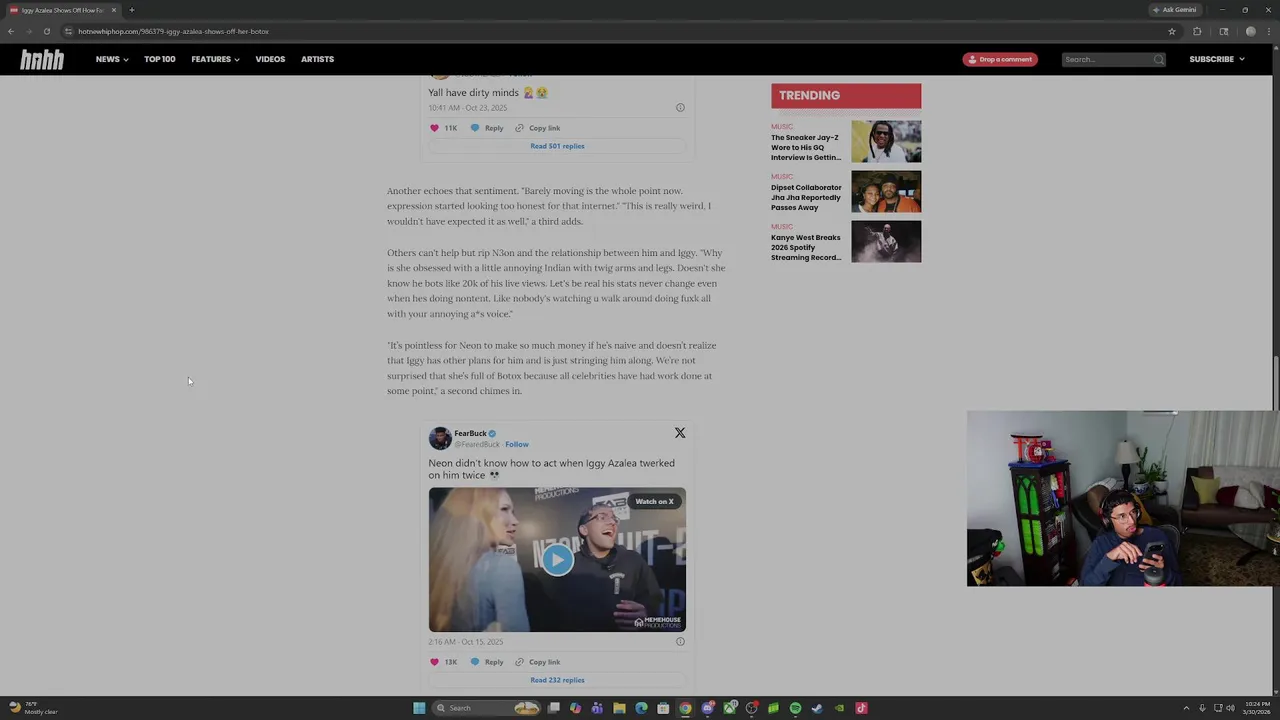Click the hotnewhiphop.com address bar
This screenshot has height=720, width=1280.
click(620, 31)
